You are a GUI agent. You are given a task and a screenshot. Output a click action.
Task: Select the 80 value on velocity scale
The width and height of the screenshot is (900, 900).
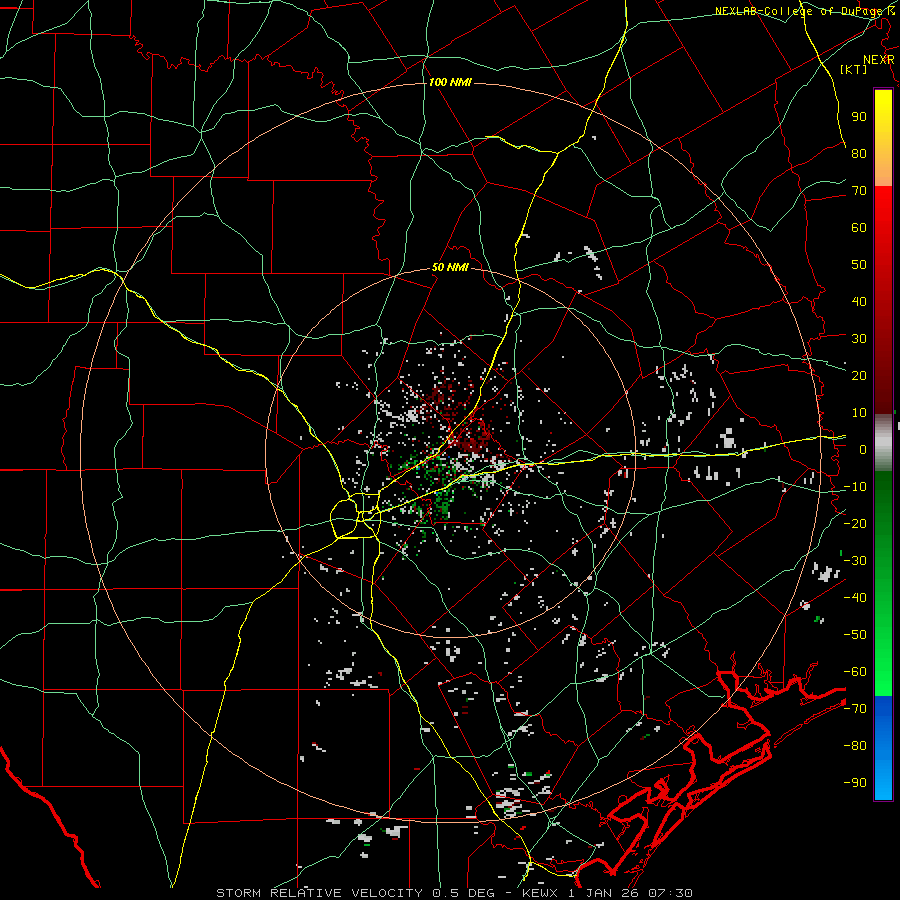coord(859,154)
